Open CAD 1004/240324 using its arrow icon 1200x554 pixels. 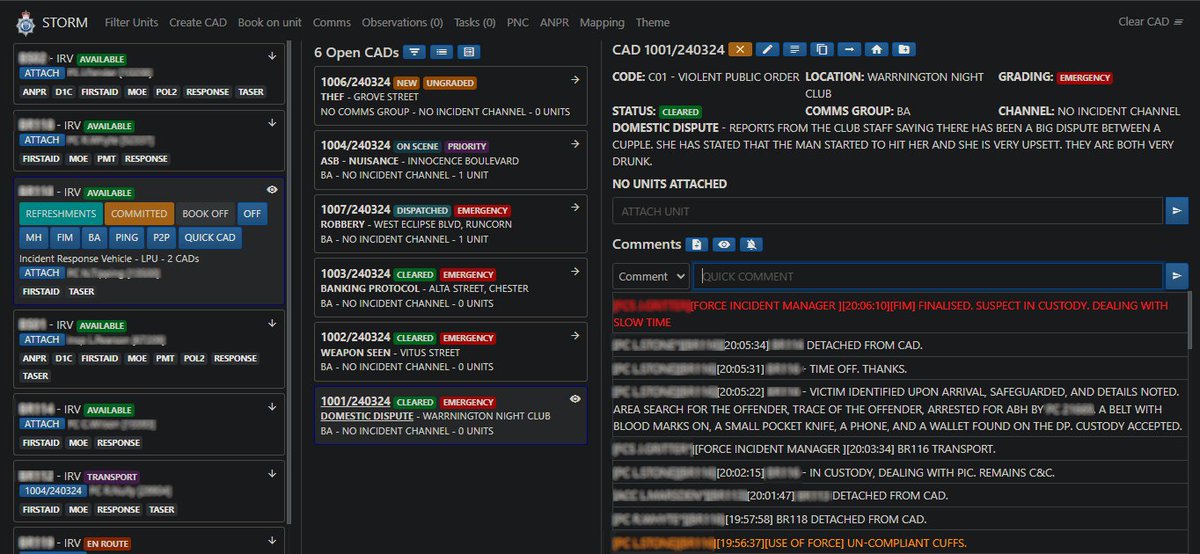point(575,144)
